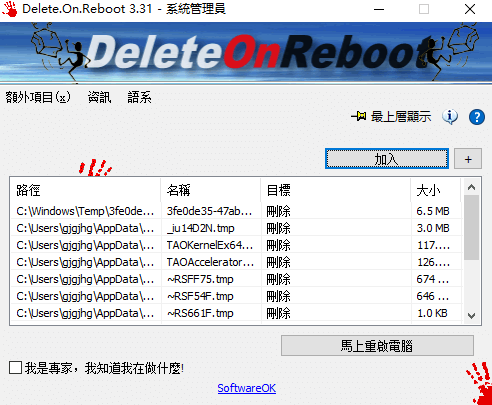Click 刪除 target in ~RSFF75.tmp row

[278, 279]
